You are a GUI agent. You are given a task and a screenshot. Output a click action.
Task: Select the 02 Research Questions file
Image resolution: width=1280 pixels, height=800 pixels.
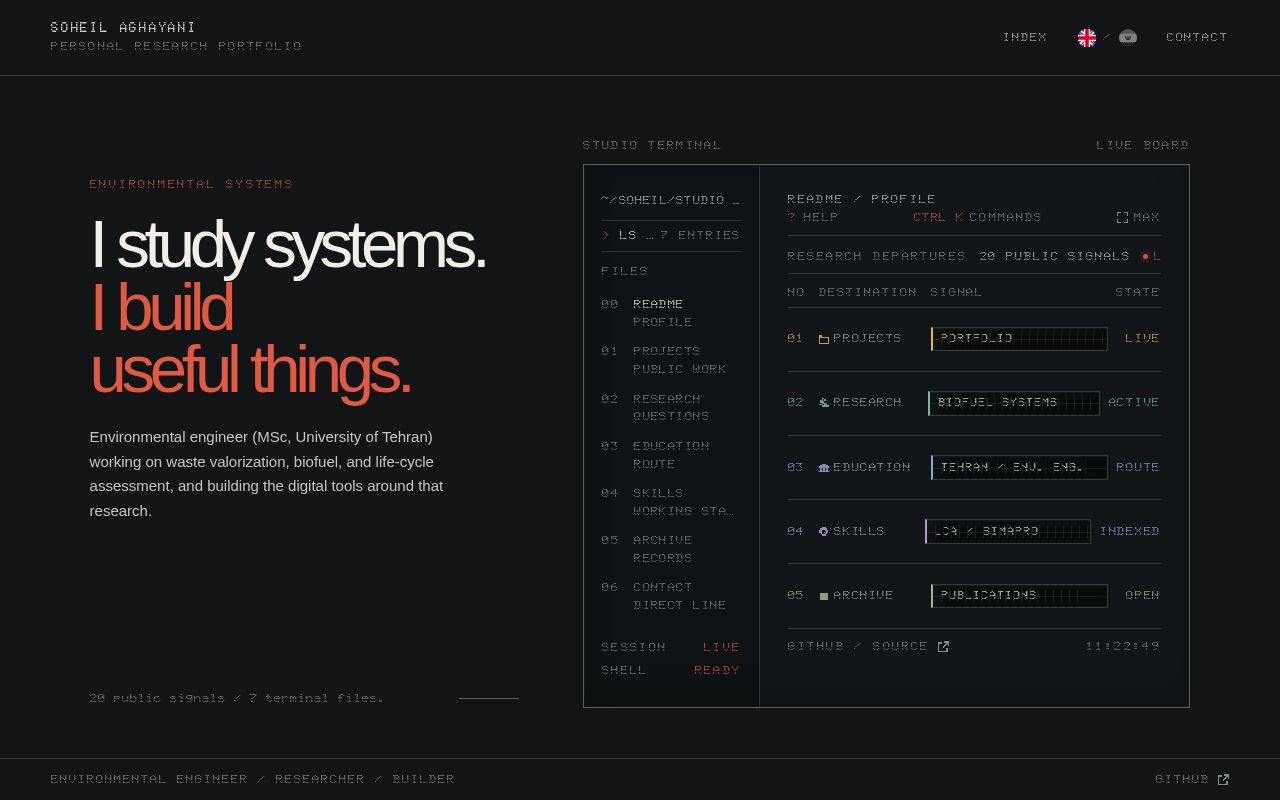pos(671,407)
